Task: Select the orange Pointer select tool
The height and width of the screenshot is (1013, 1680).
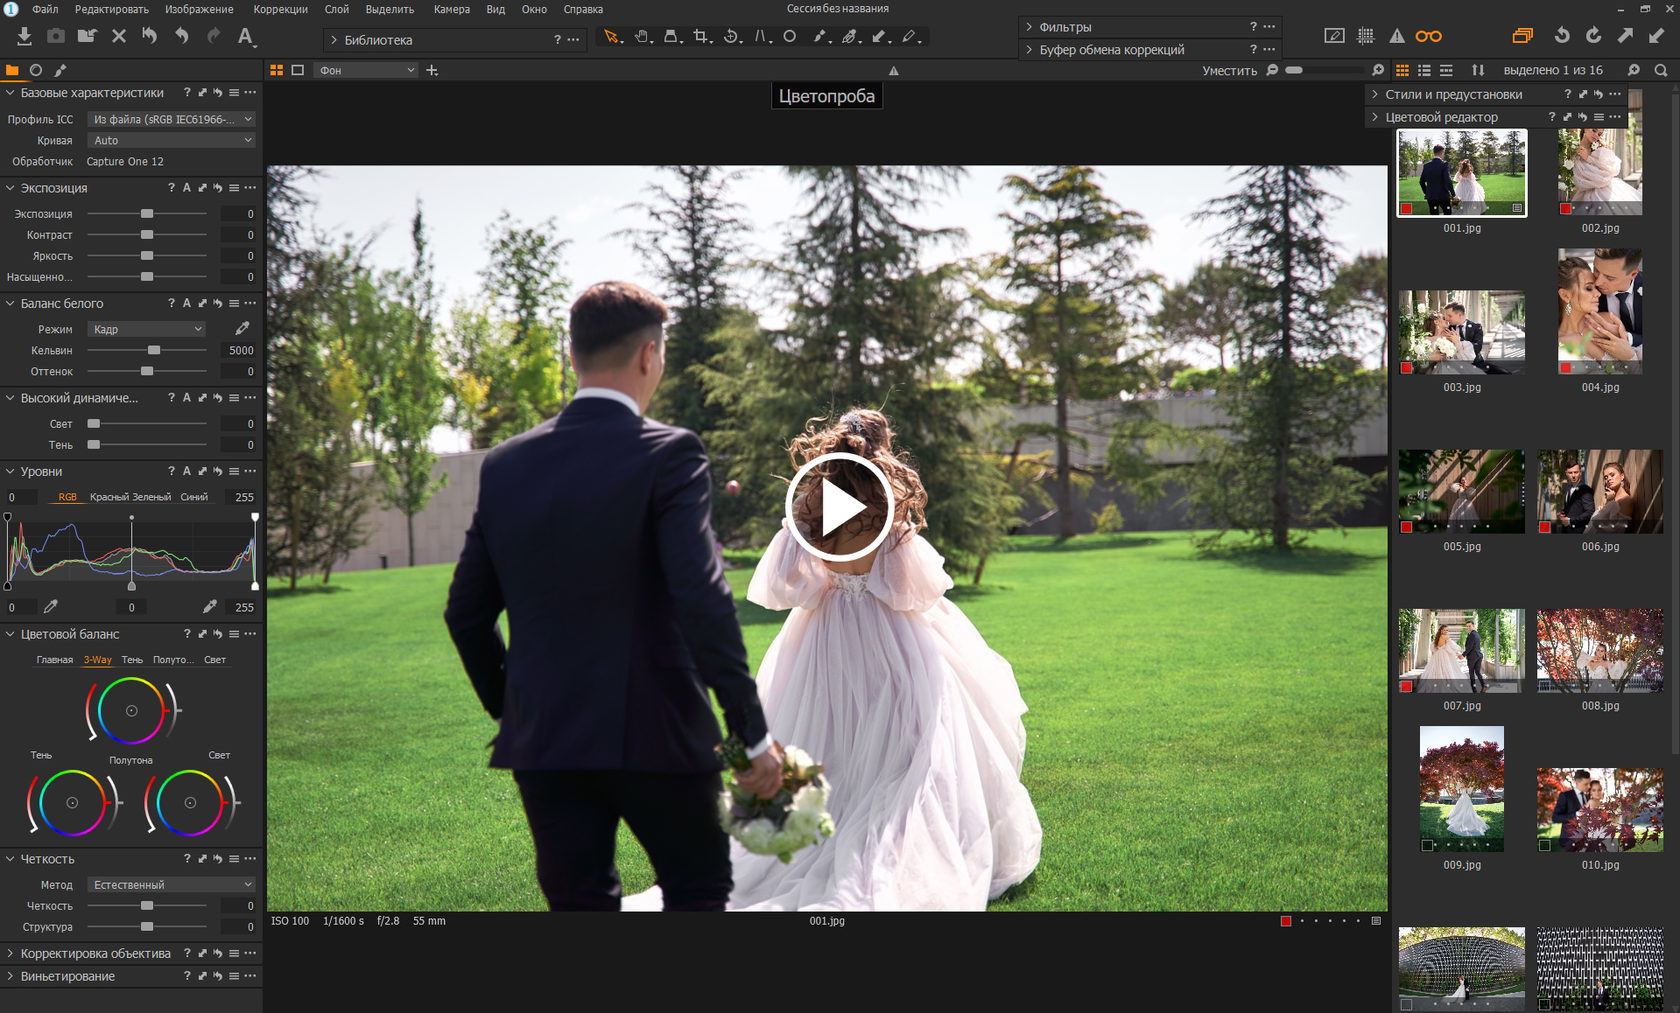Action: [612, 37]
